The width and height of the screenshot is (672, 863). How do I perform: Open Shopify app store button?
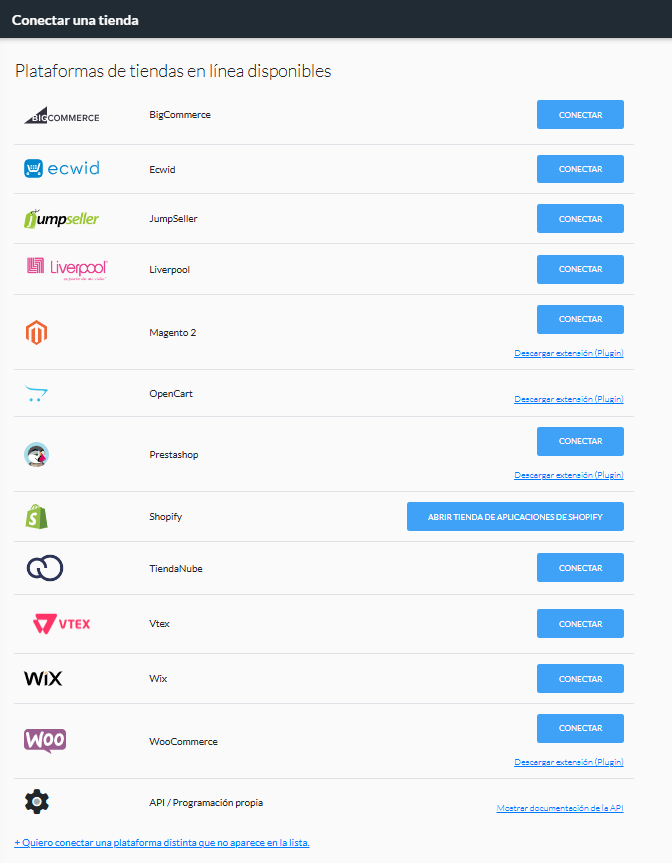click(515, 516)
